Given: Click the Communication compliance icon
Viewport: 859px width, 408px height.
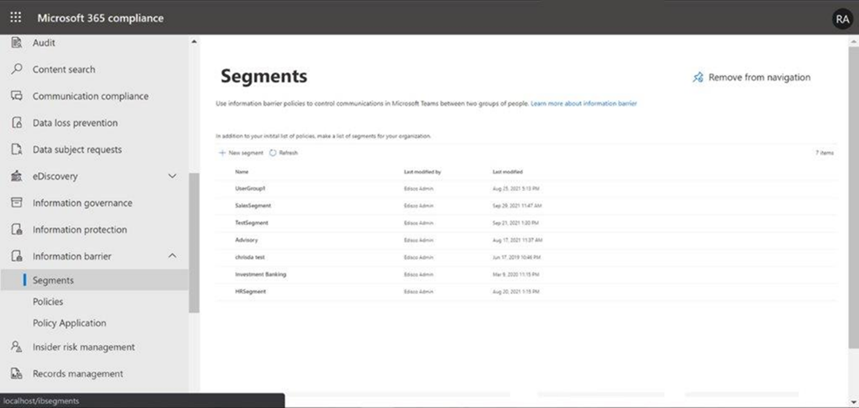Looking at the screenshot, I should click(x=16, y=96).
